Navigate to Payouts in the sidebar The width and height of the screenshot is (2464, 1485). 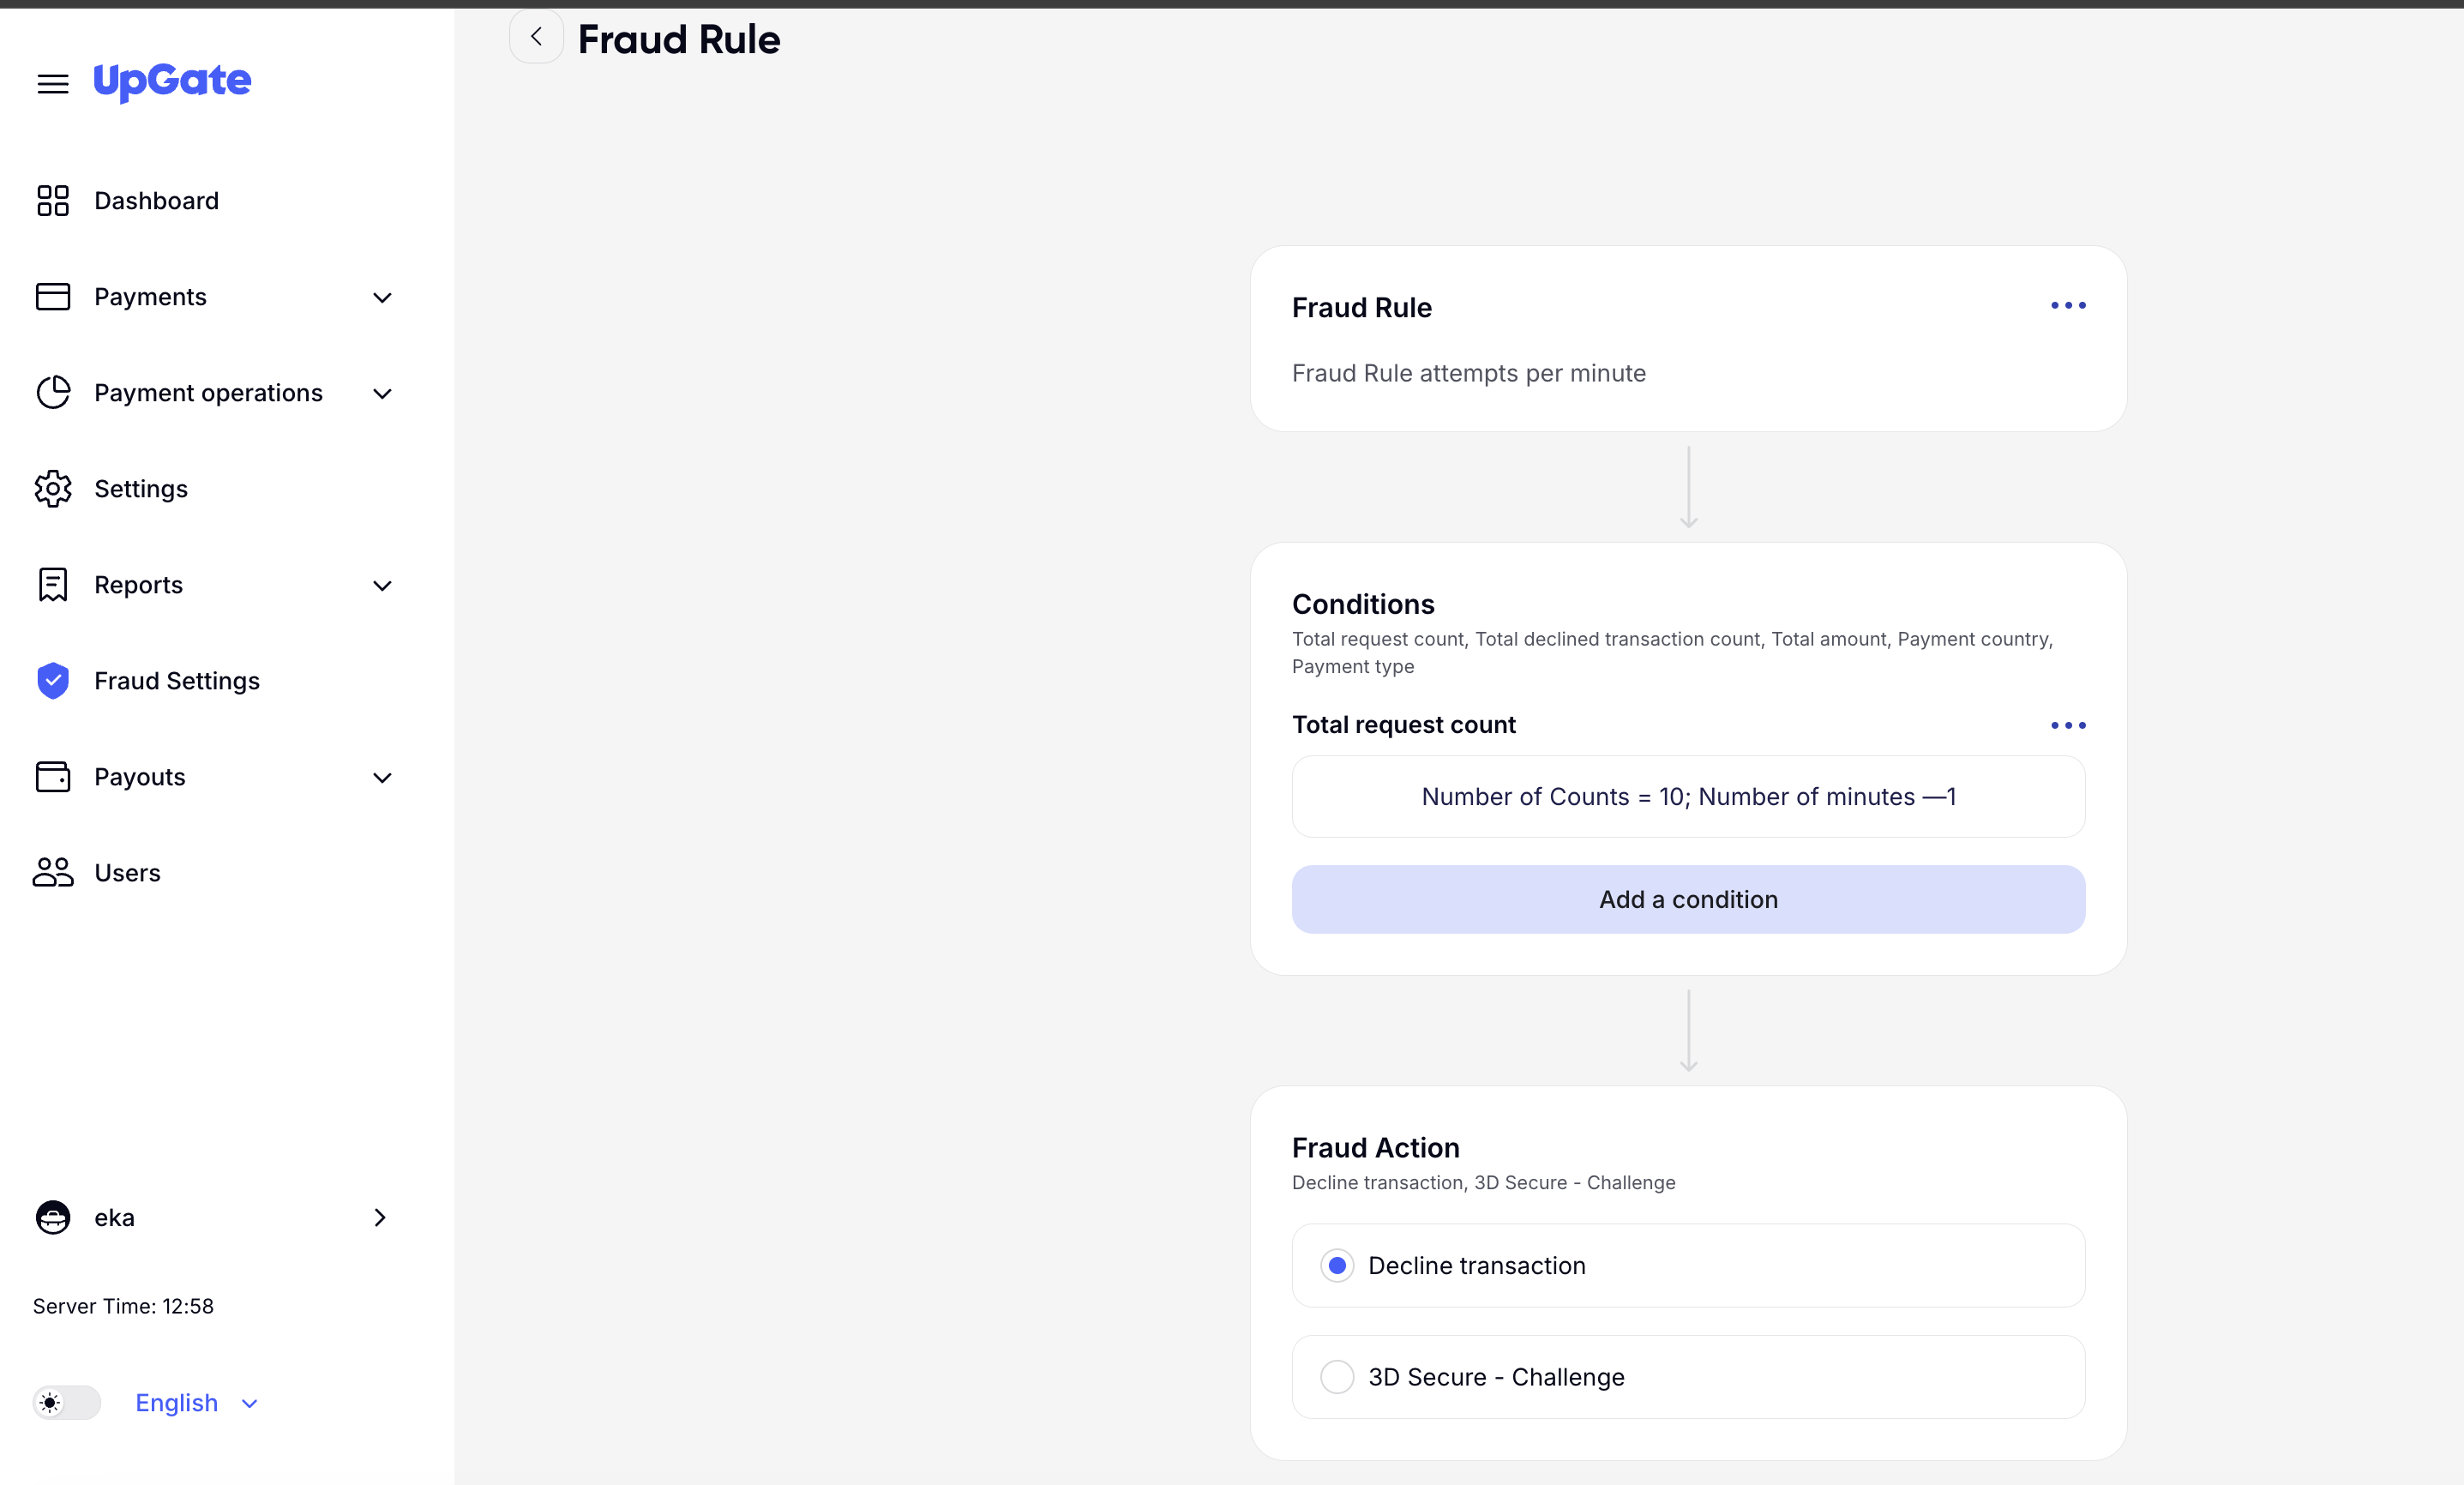(140, 776)
